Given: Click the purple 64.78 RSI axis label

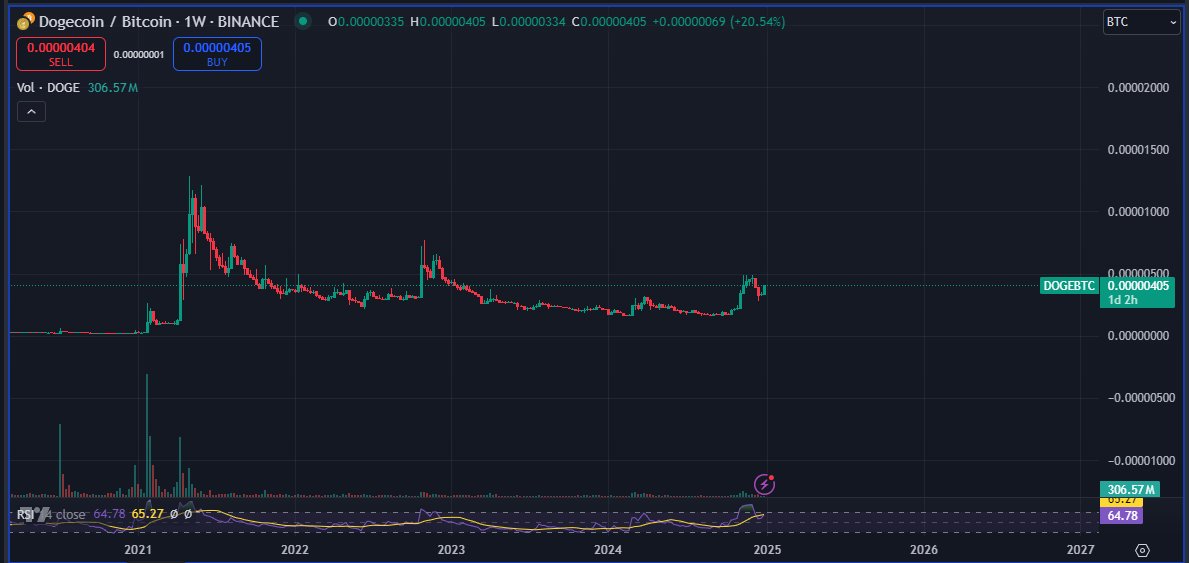Looking at the screenshot, I should point(1120,516).
